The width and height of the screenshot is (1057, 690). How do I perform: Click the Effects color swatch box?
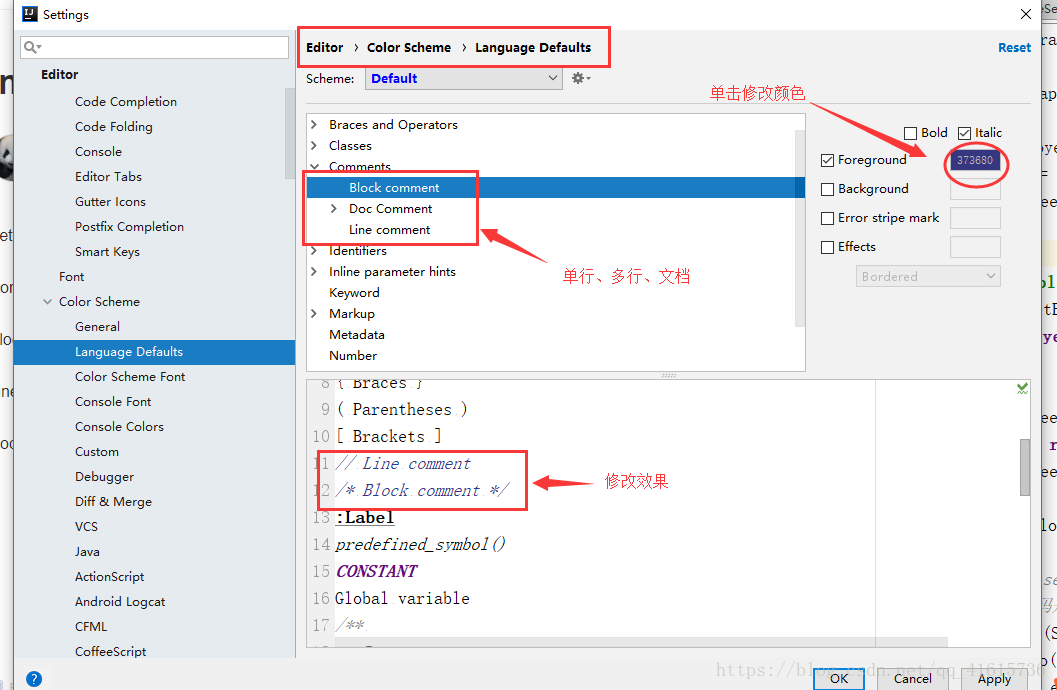[975, 247]
